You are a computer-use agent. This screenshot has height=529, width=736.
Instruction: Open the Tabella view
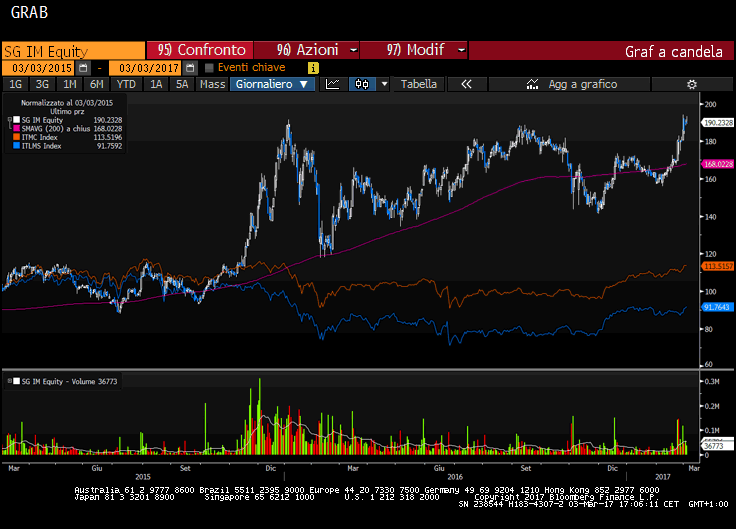[x=419, y=84]
